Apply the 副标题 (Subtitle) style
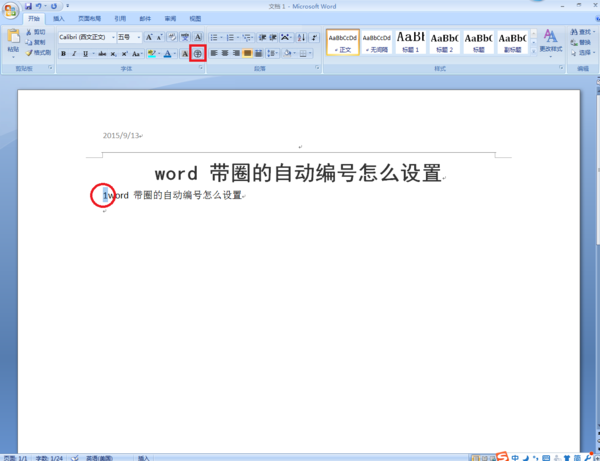Image resolution: width=600 pixels, height=461 pixels. 513,42
